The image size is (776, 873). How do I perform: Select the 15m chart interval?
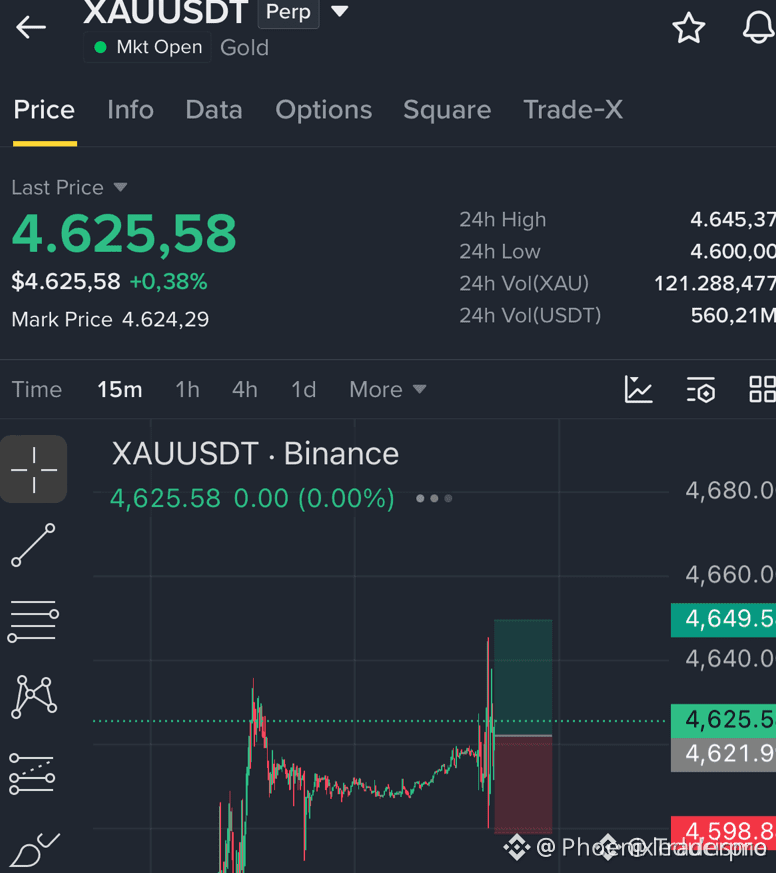click(120, 389)
